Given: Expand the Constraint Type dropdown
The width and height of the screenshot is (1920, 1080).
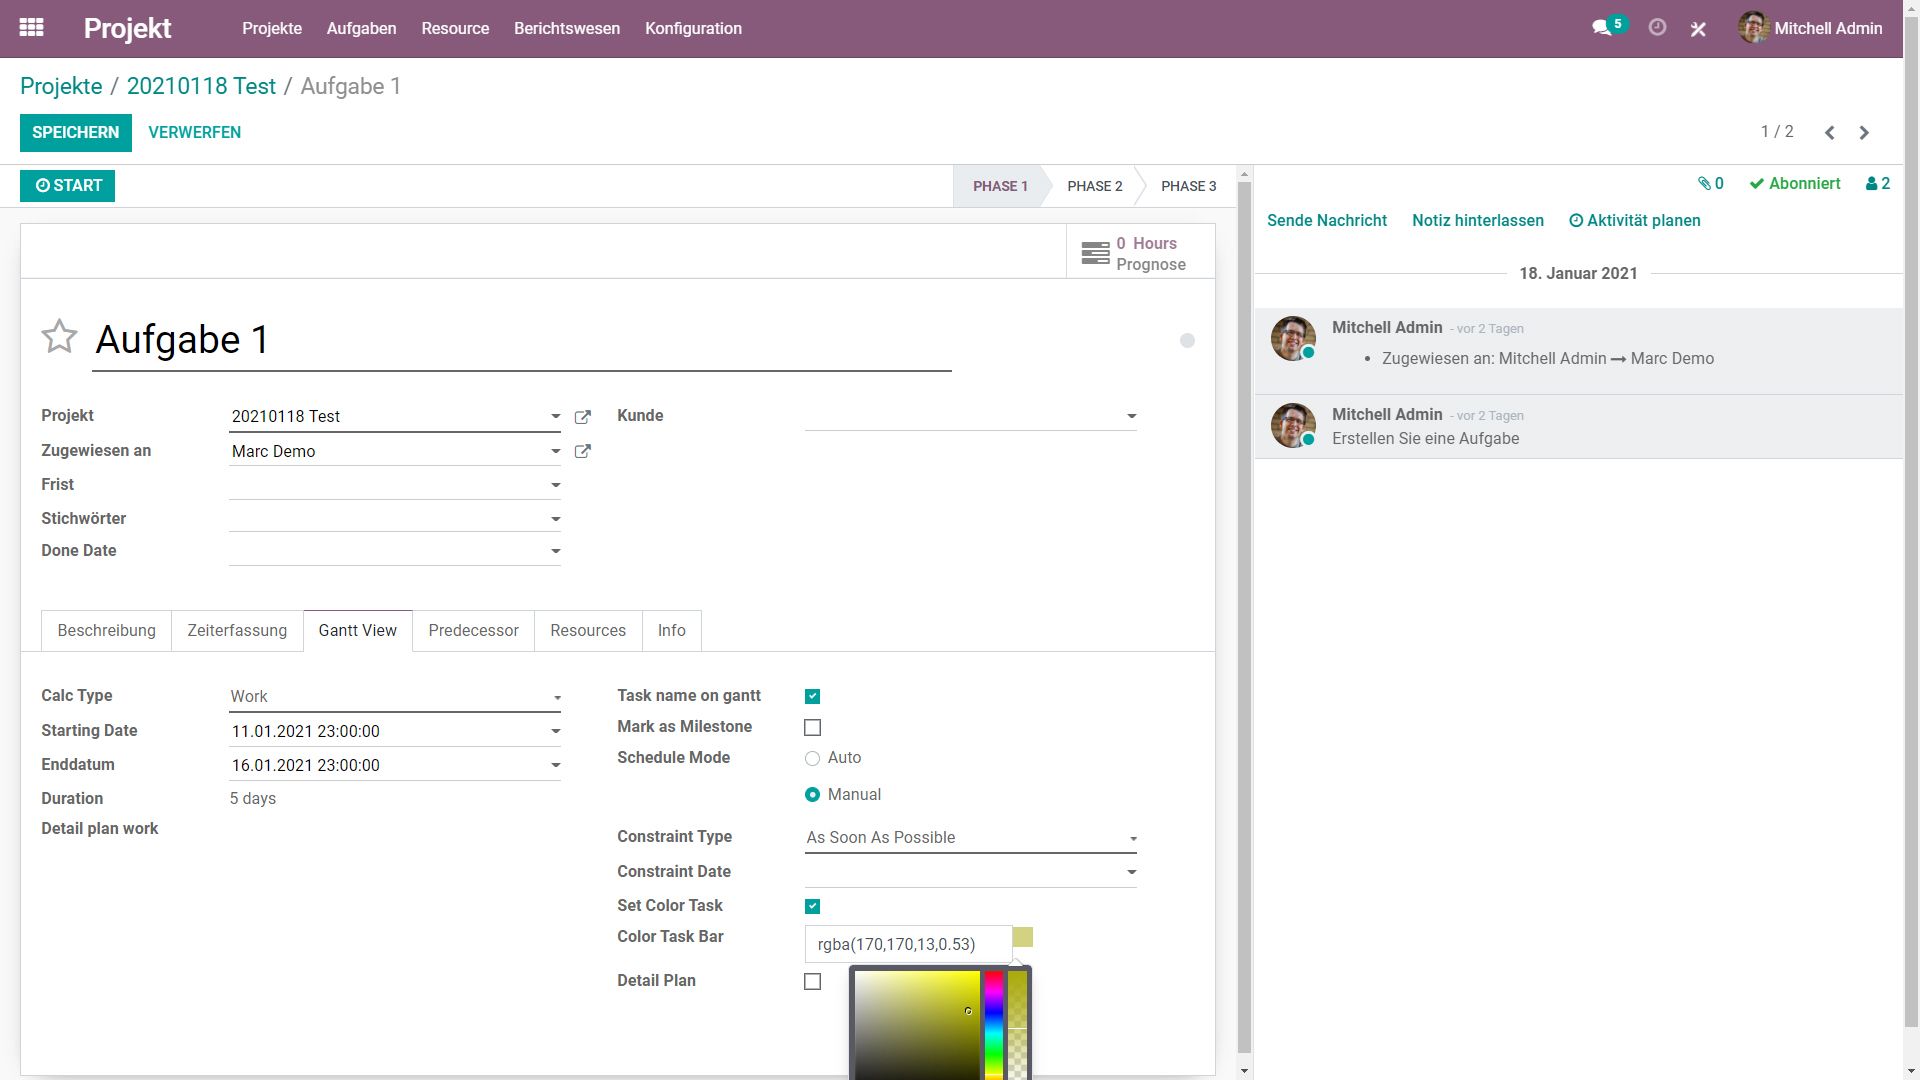Looking at the screenshot, I should pyautogui.click(x=1132, y=839).
